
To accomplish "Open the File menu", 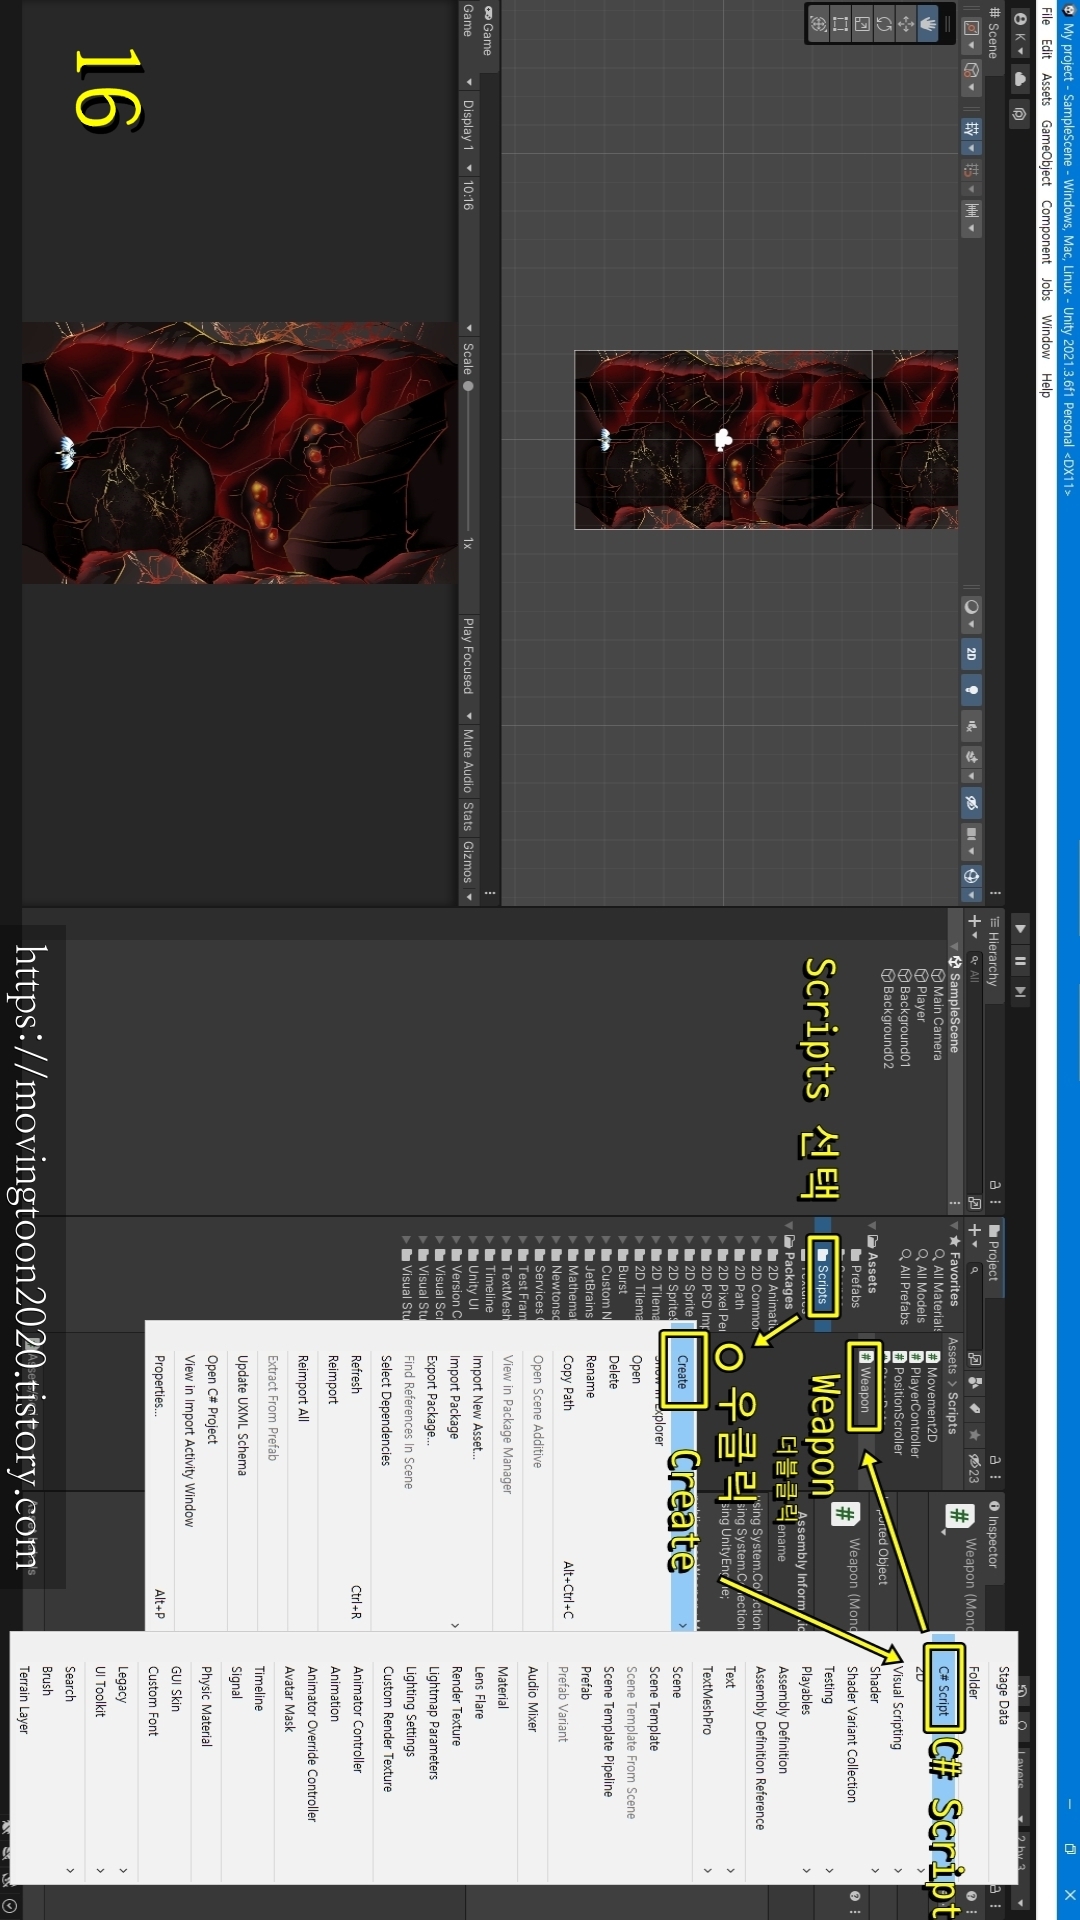I will click(1046, 16).
